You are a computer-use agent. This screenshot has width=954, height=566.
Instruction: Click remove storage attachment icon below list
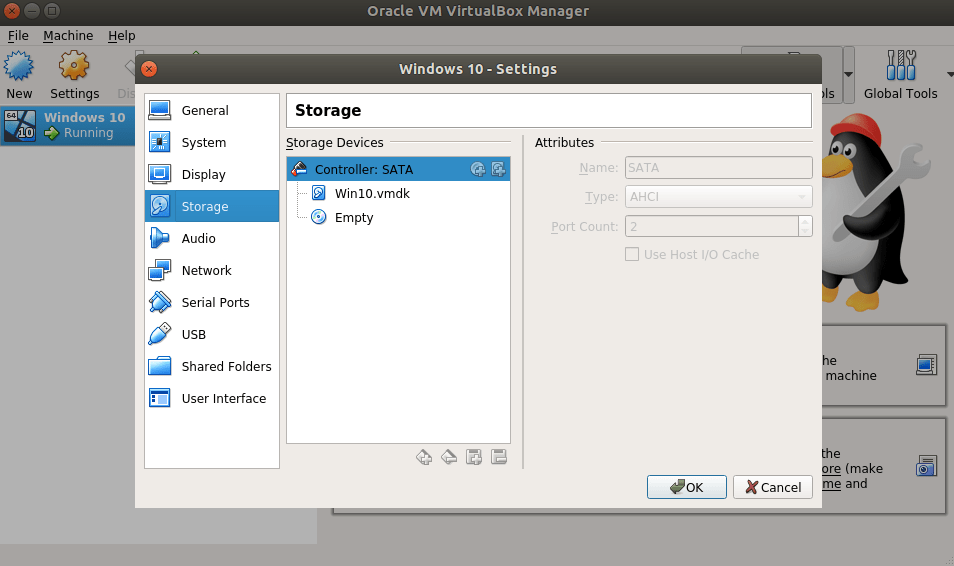click(499, 457)
